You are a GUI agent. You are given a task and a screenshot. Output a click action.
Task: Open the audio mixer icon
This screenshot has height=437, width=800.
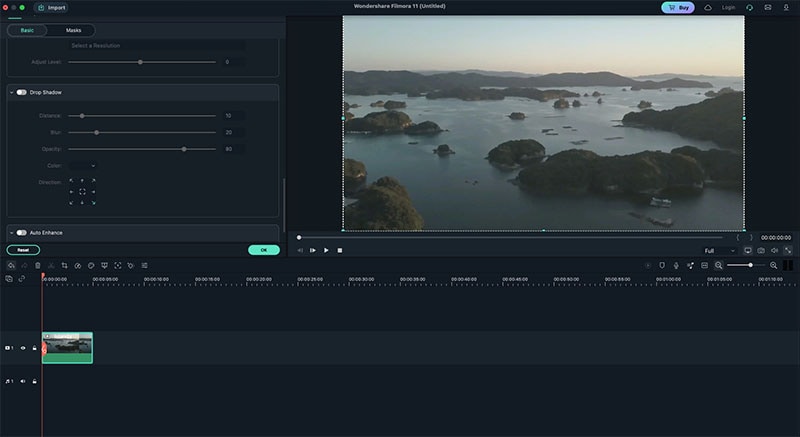coord(690,265)
